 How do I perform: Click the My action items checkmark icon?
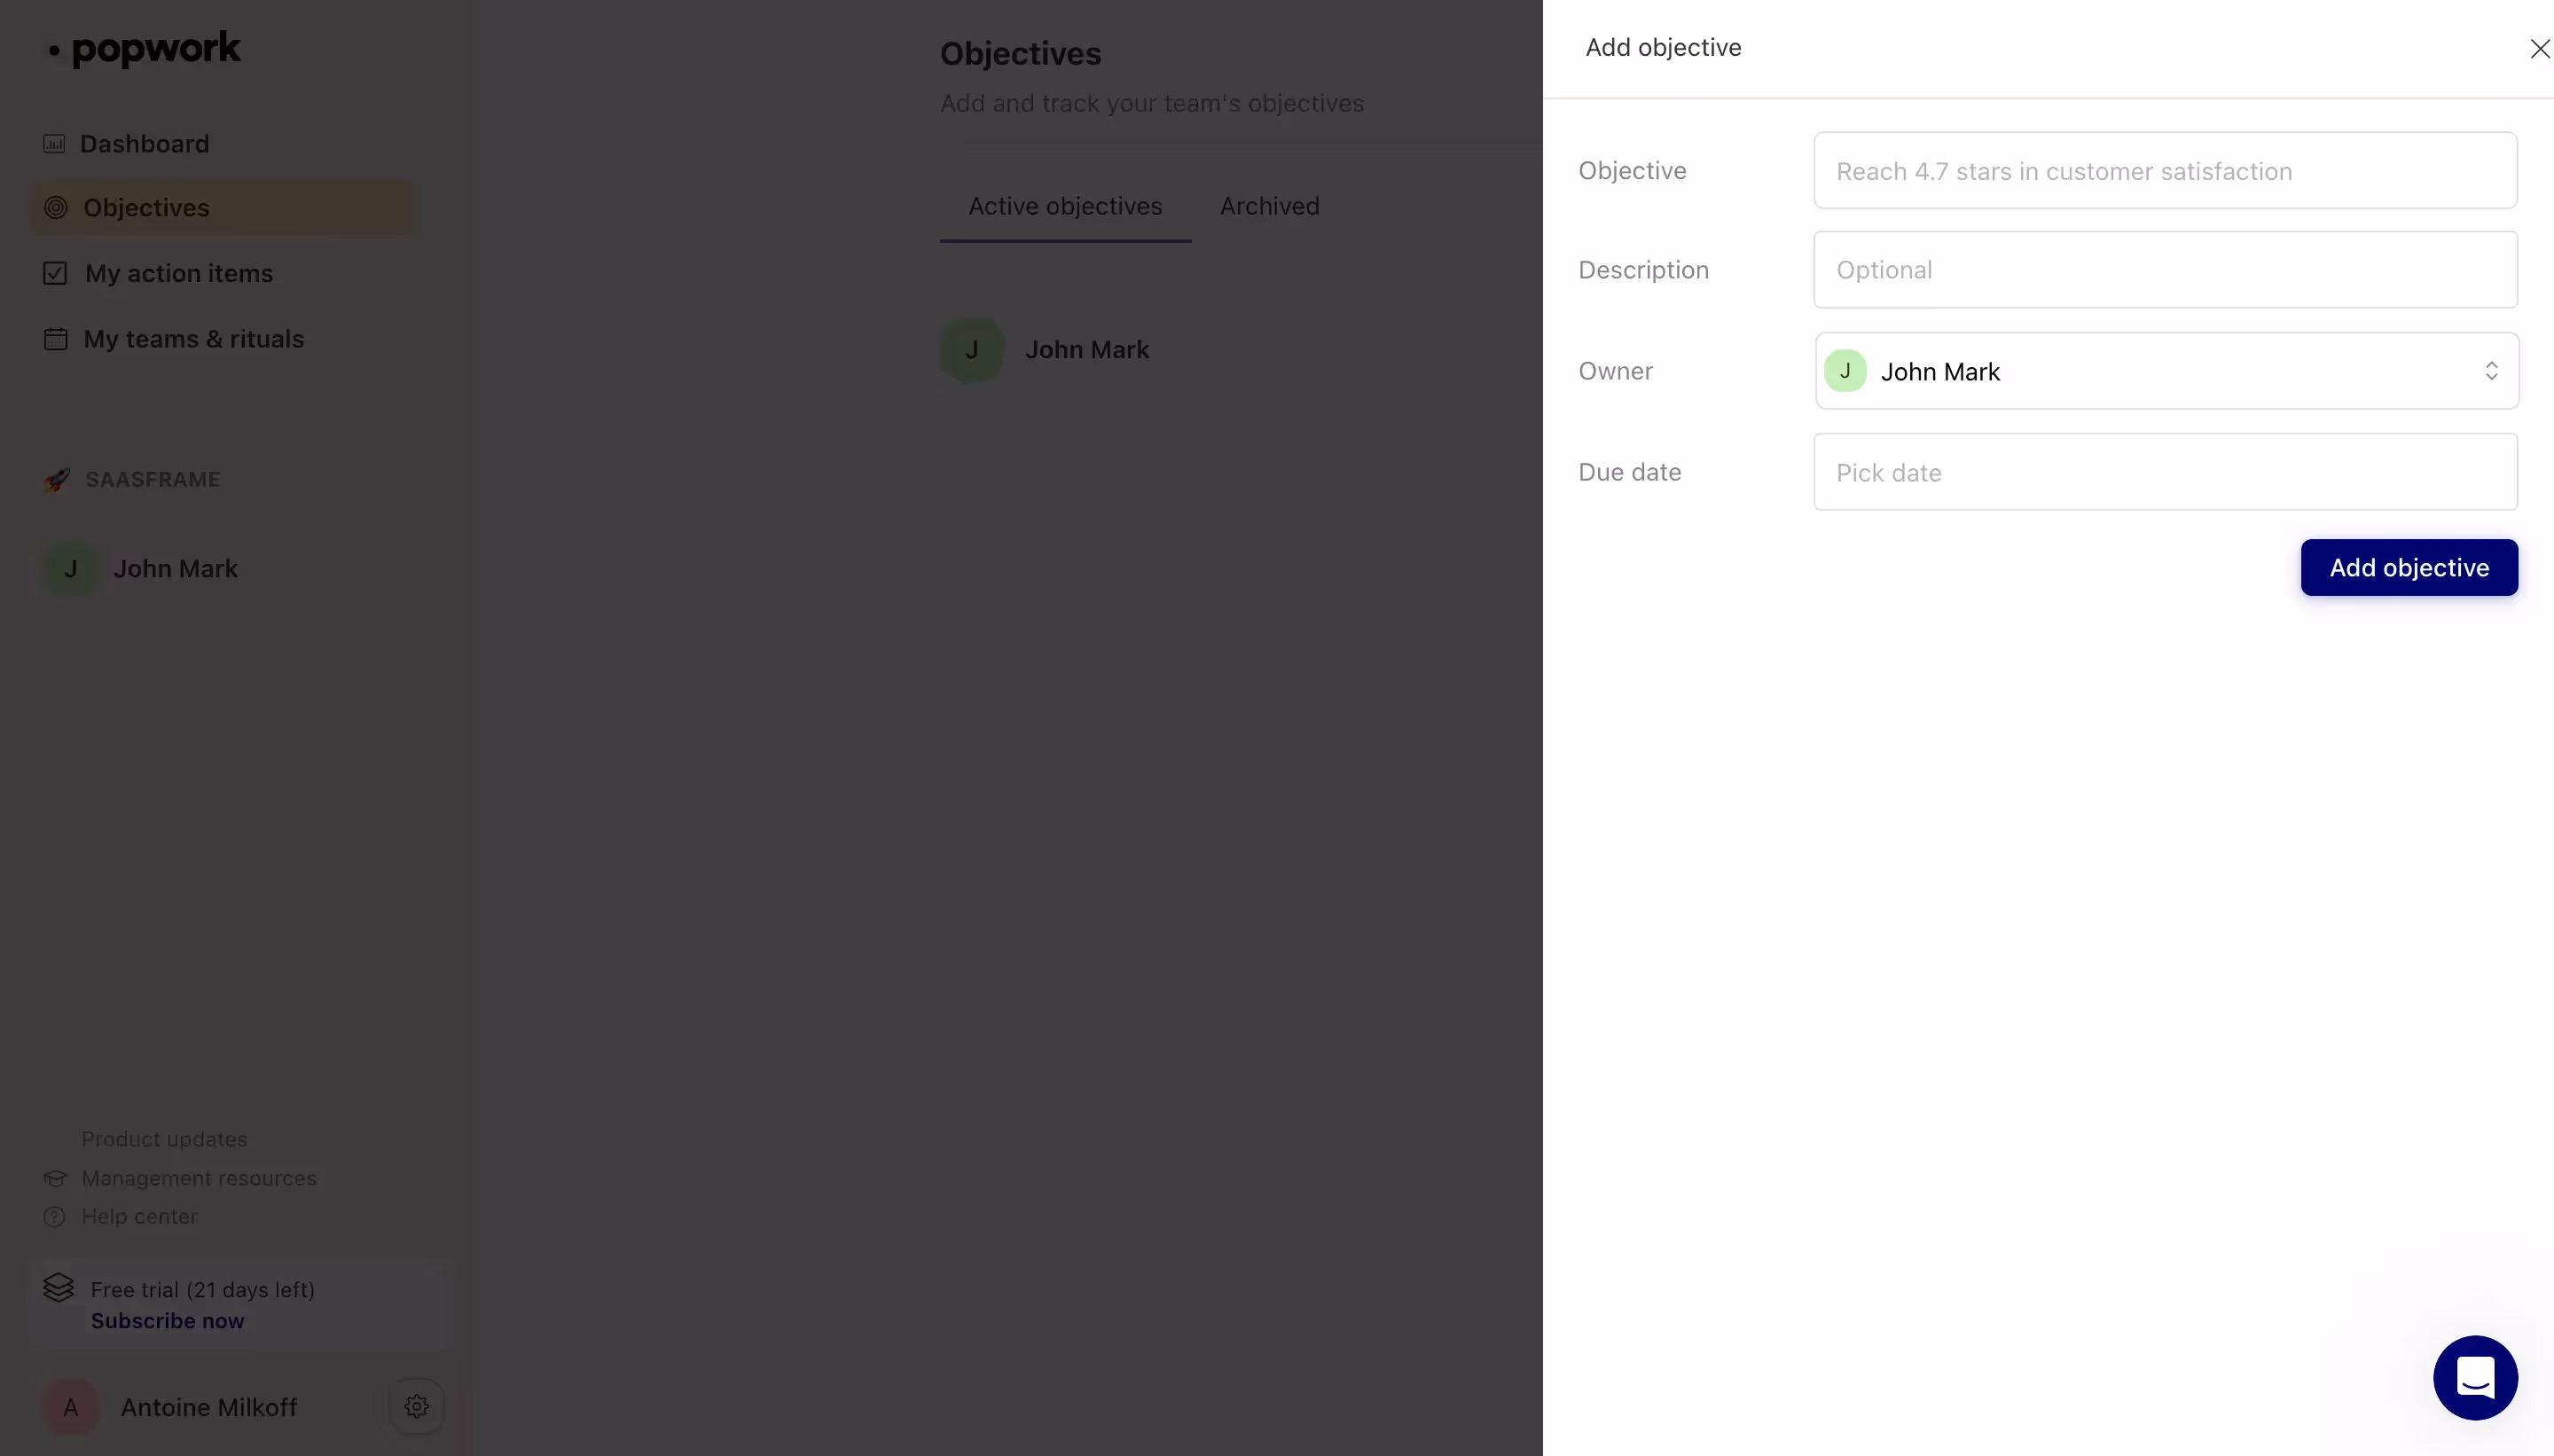coord(55,273)
